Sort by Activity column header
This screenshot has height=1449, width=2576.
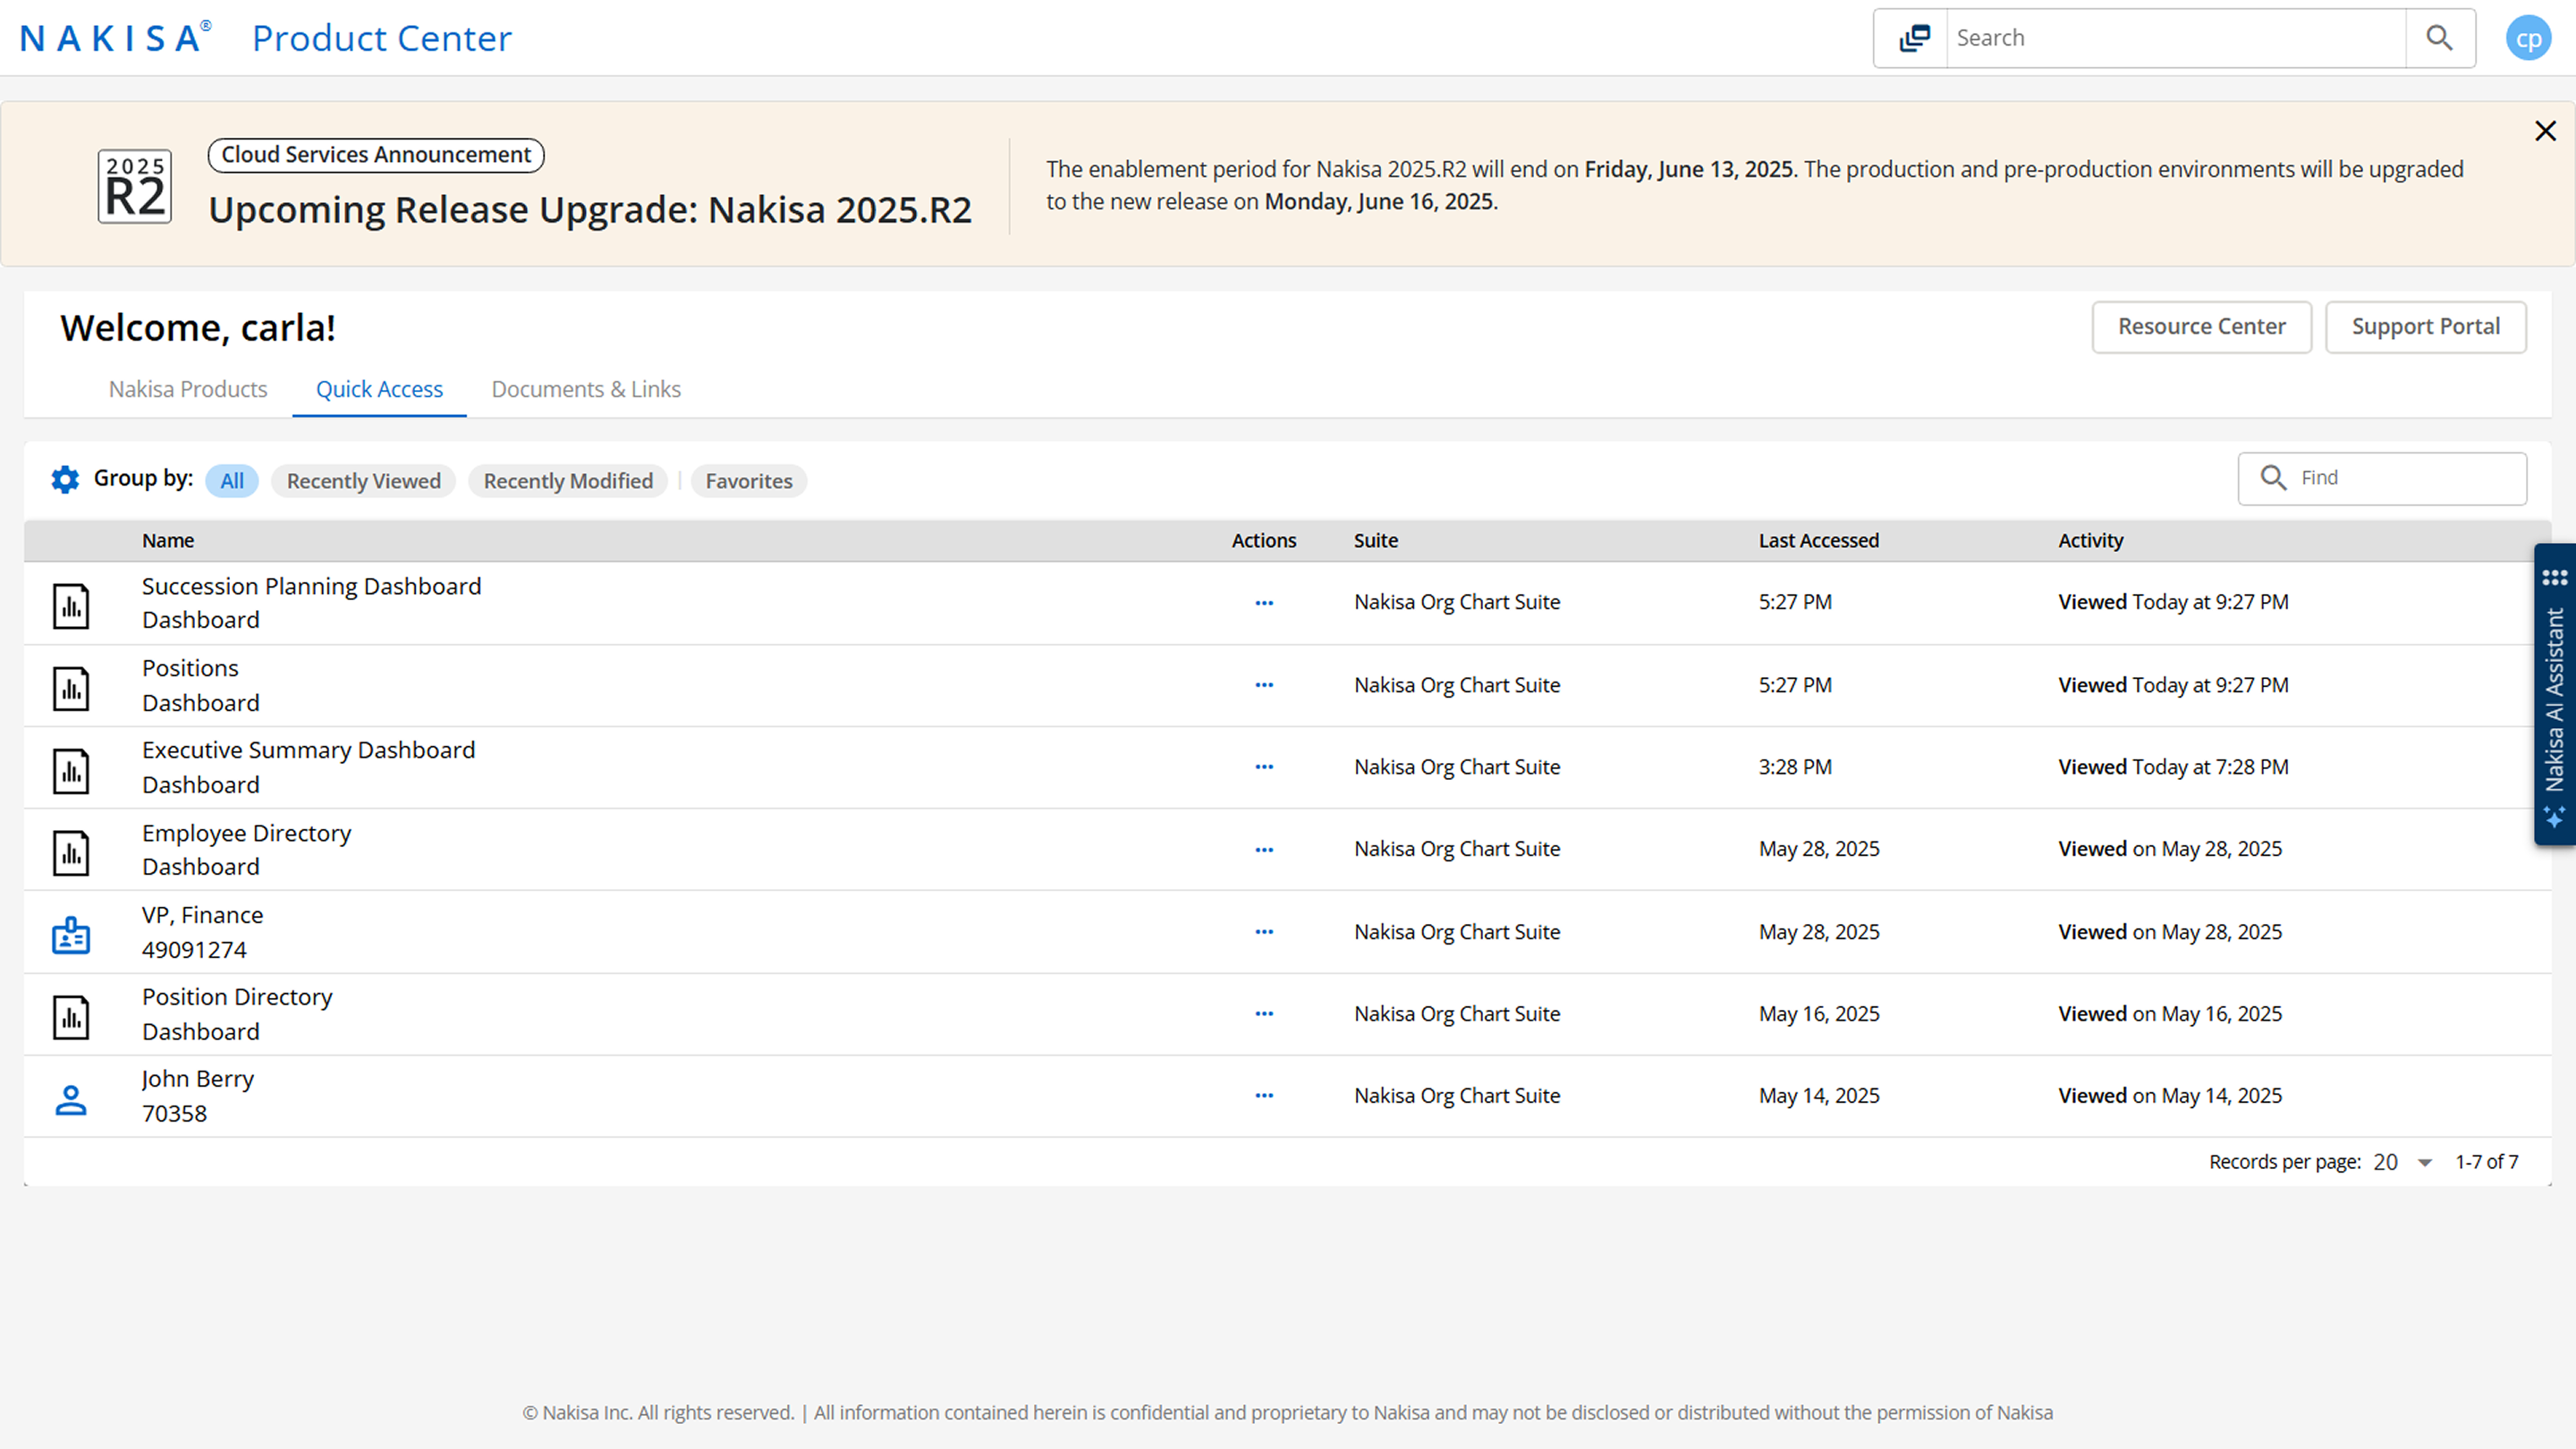[x=2090, y=540]
